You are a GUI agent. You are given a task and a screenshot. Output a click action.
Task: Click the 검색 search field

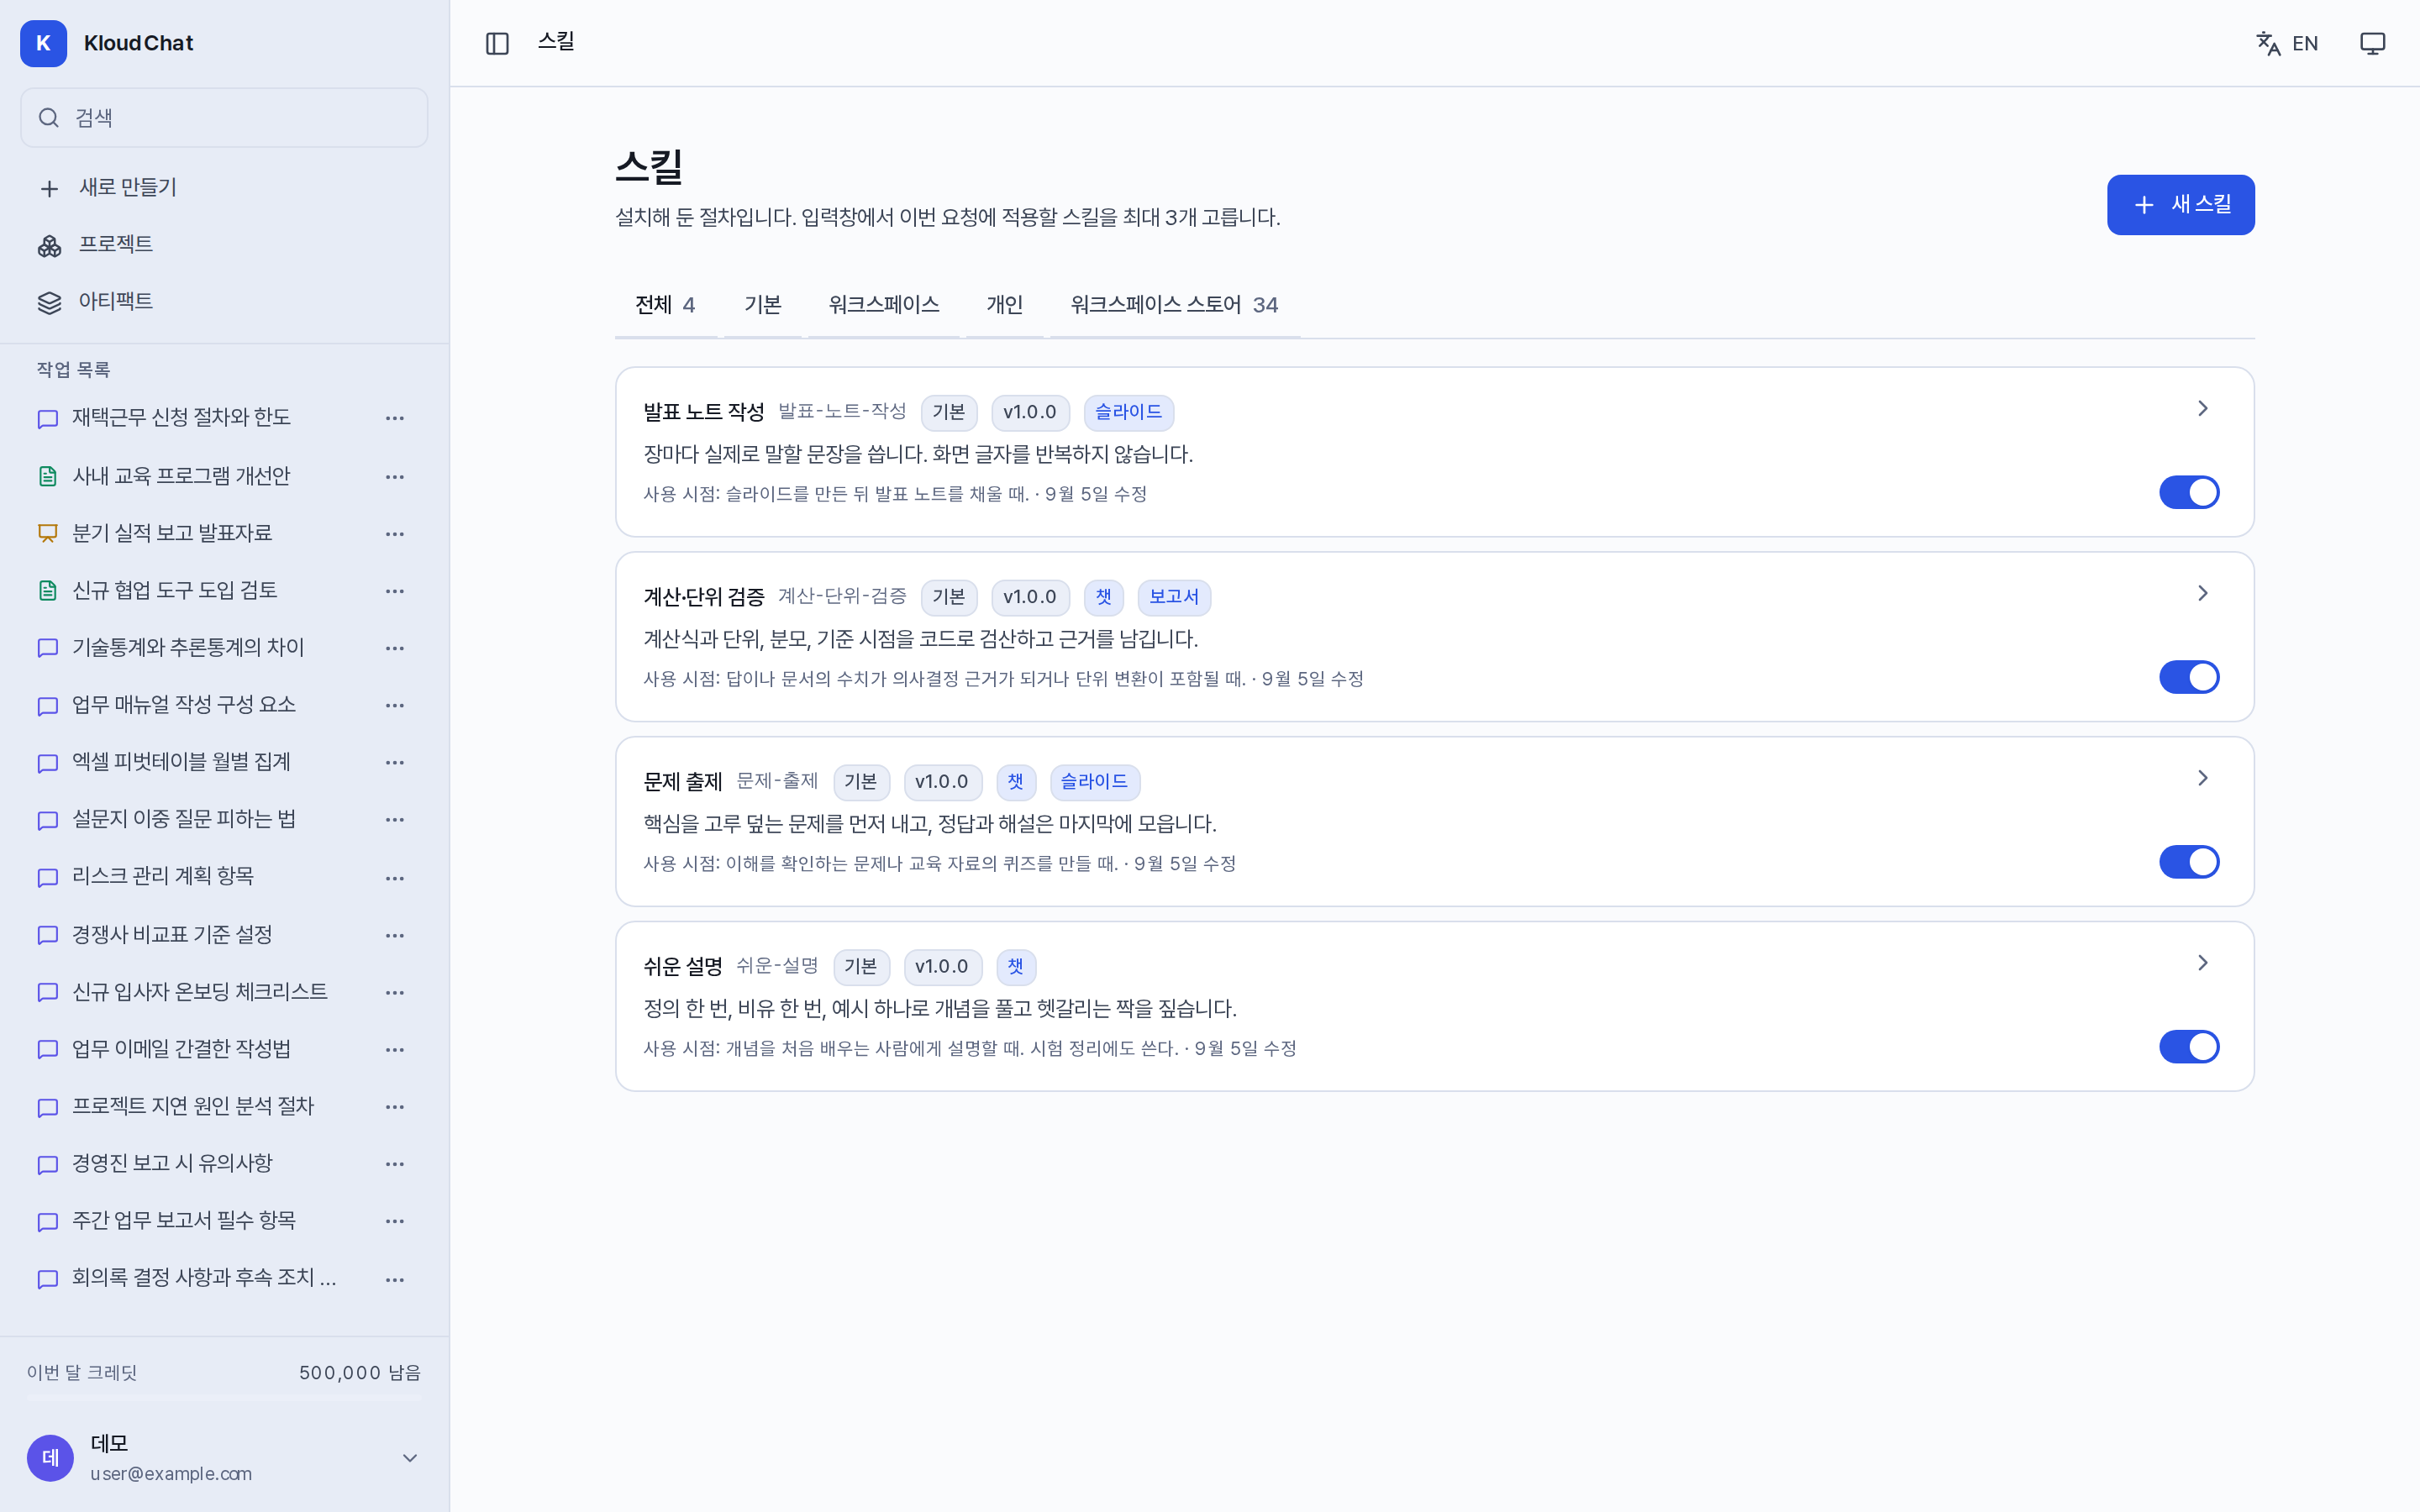224,118
